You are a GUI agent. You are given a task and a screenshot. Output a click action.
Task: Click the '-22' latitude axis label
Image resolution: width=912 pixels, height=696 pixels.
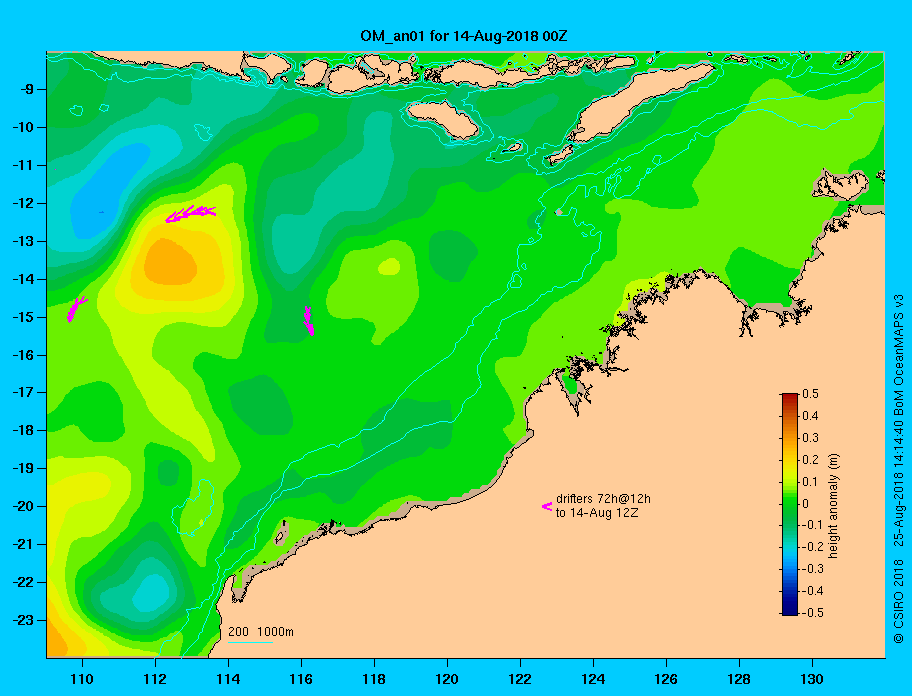pos(23,582)
